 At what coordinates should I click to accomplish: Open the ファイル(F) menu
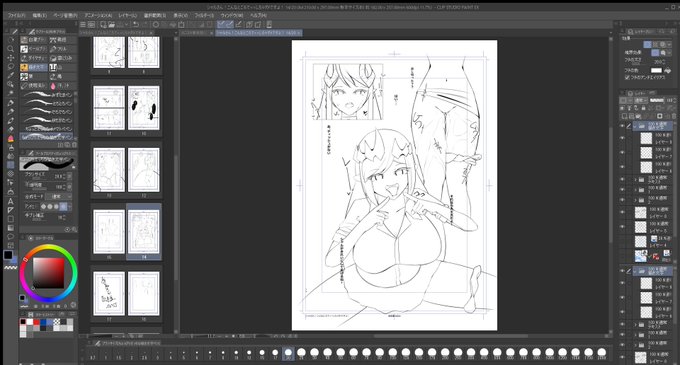click(17, 15)
